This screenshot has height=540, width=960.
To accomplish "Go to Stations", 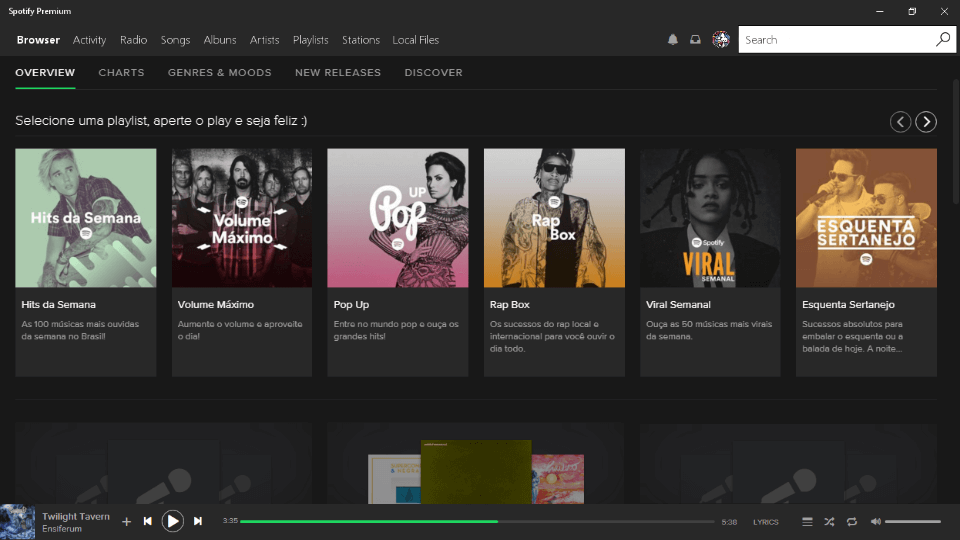I will click(361, 40).
